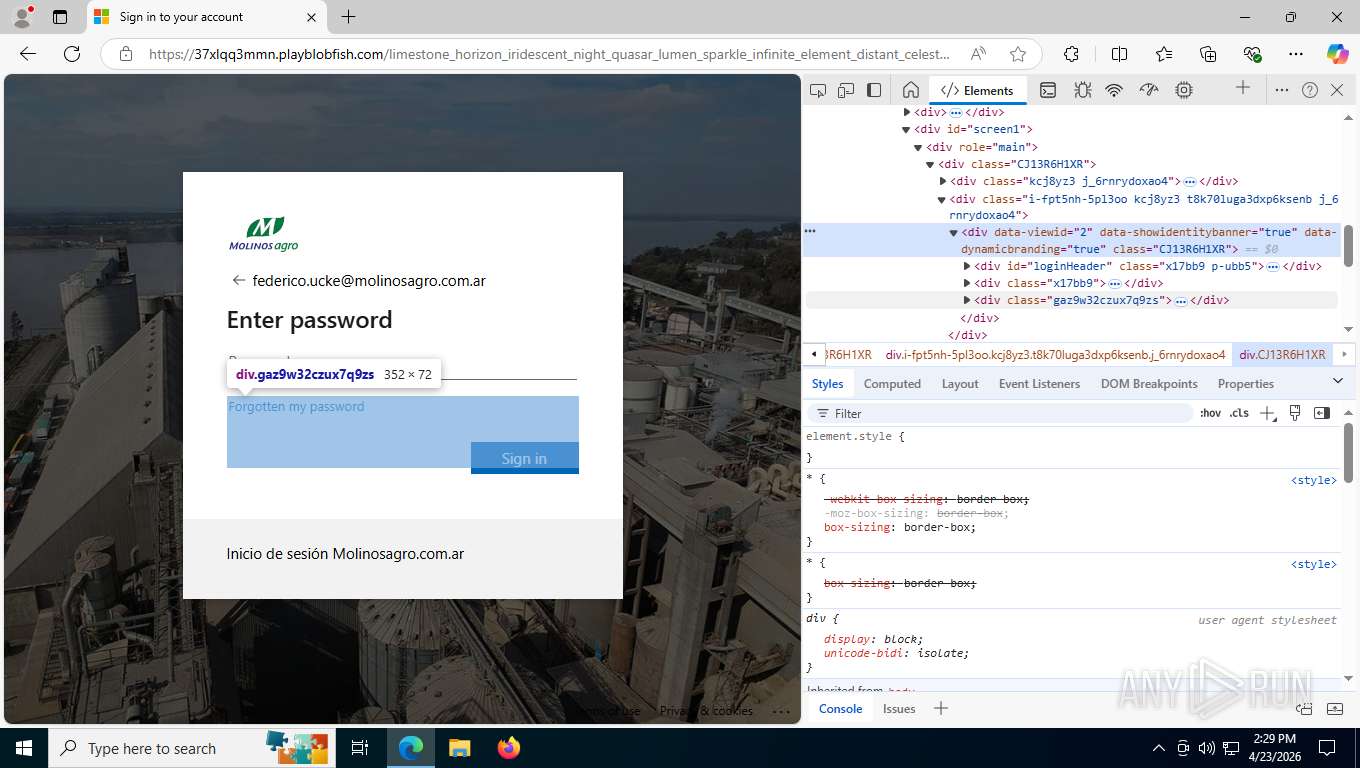Open the DOM Breakpoints tab
Screen dimensions: 1360x768
pyautogui.click(x=1149, y=384)
